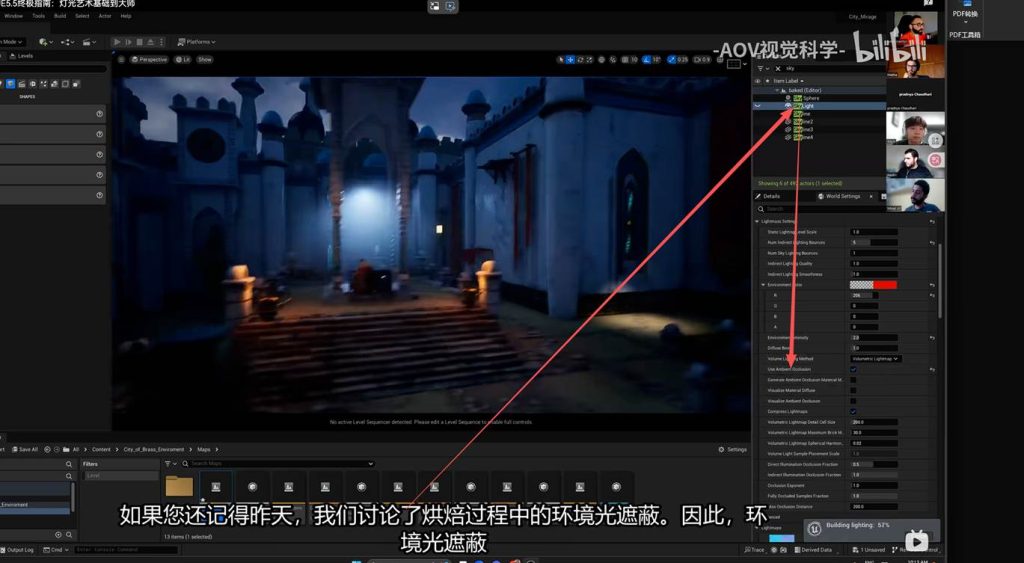Uncheck Use Ambient Occlusion checkbox
The height and width of the screenshot is (563, 1024).
853,369
